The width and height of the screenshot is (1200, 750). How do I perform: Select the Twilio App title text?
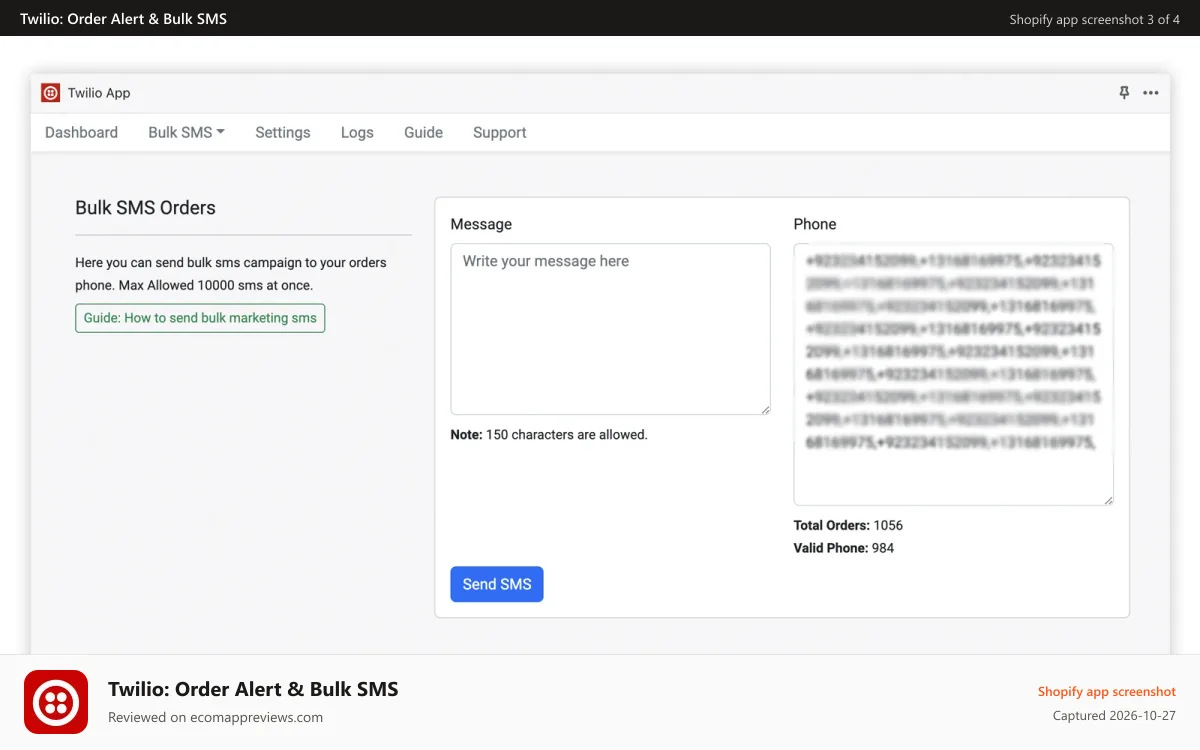point(99,93)
